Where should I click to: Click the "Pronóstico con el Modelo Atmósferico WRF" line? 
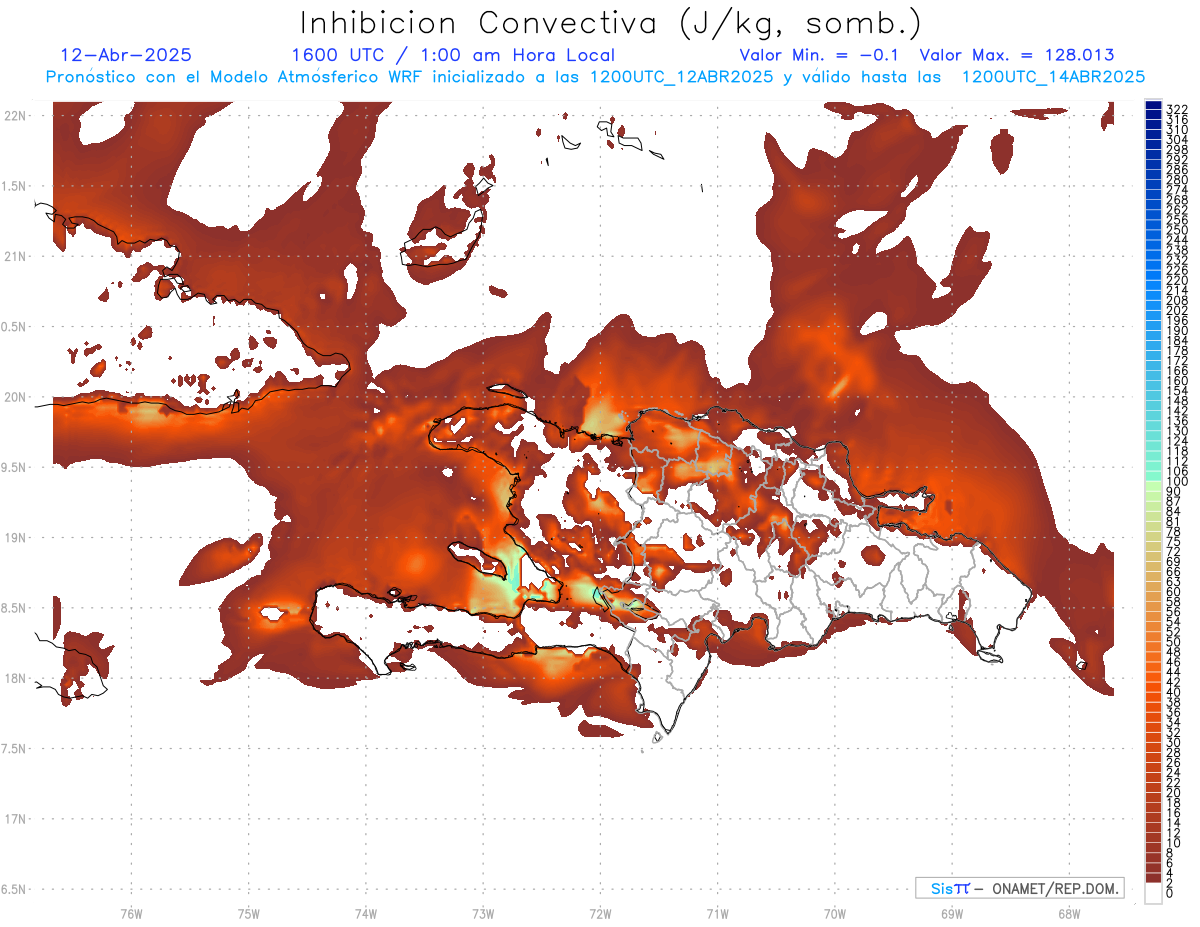point(595,77)
